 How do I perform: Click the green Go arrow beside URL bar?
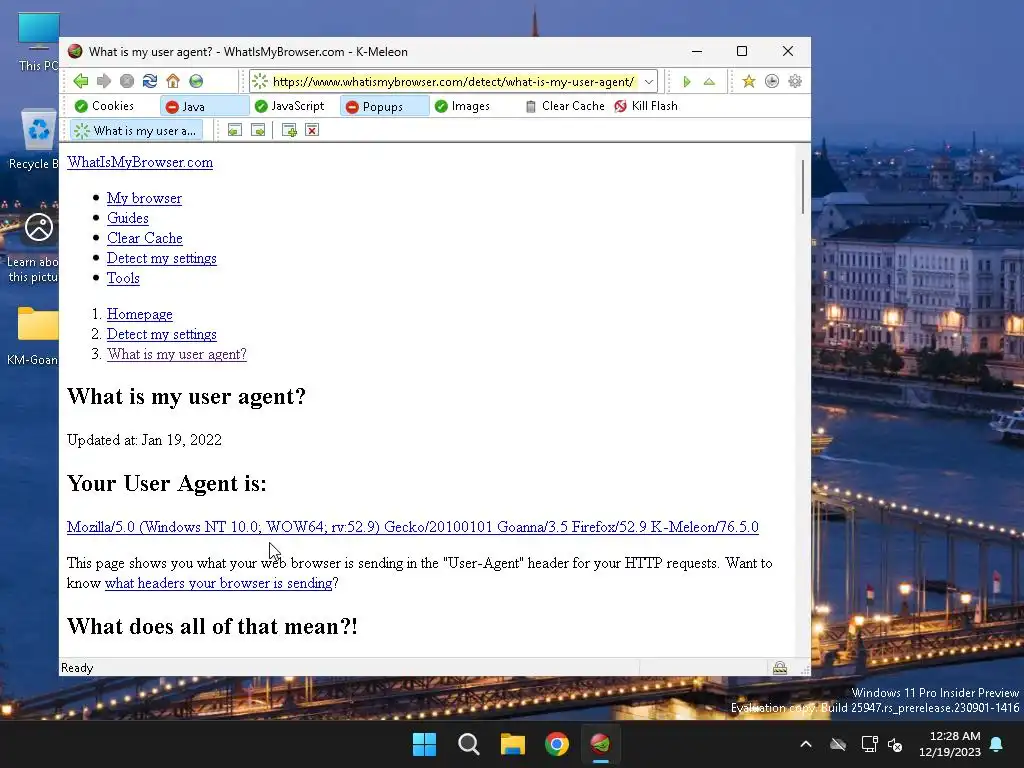(686, 82)
